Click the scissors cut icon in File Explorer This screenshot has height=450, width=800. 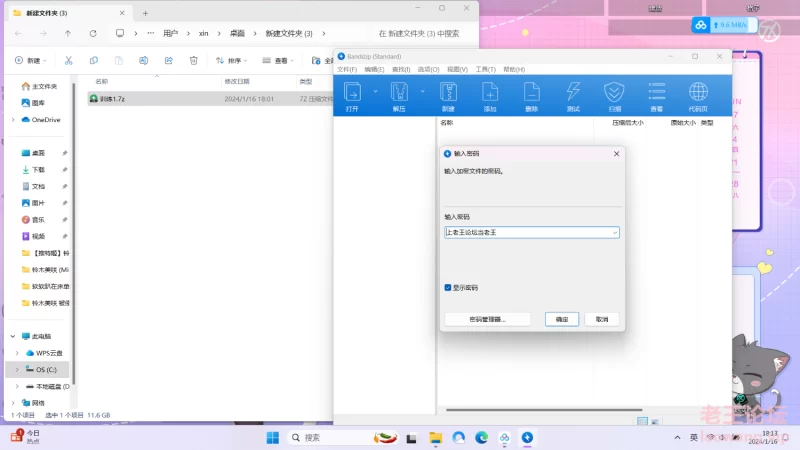tap(69, 60)
